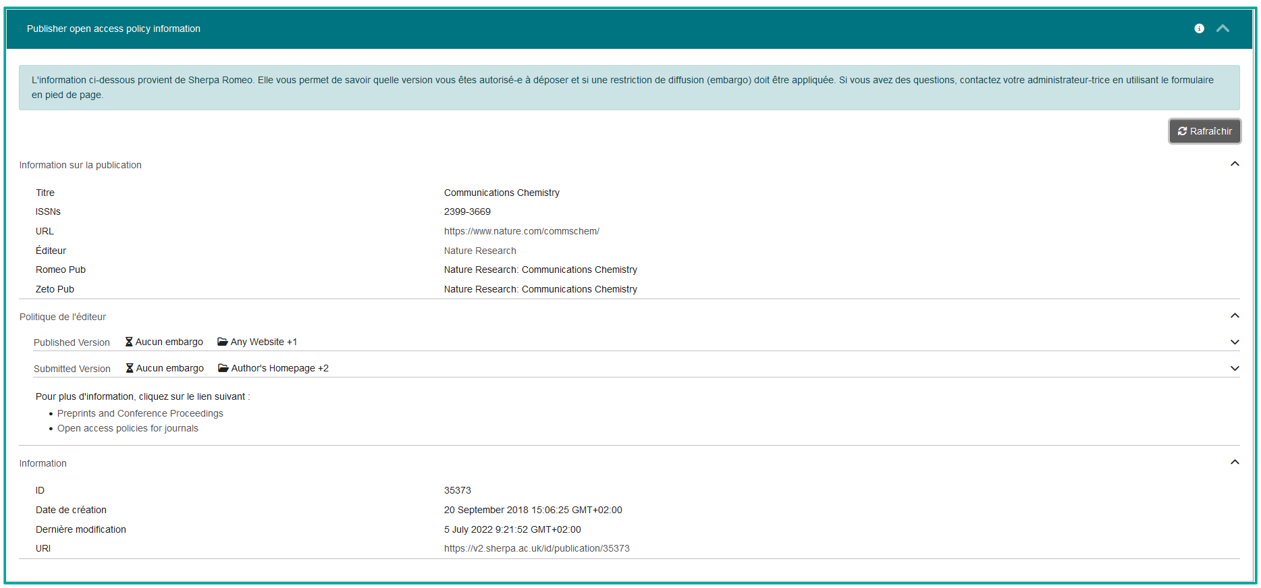Click the hourglass icon for Submitted Version
Image resolution: width=1261 pixels, height=588 pixels.
click(129, 368)
